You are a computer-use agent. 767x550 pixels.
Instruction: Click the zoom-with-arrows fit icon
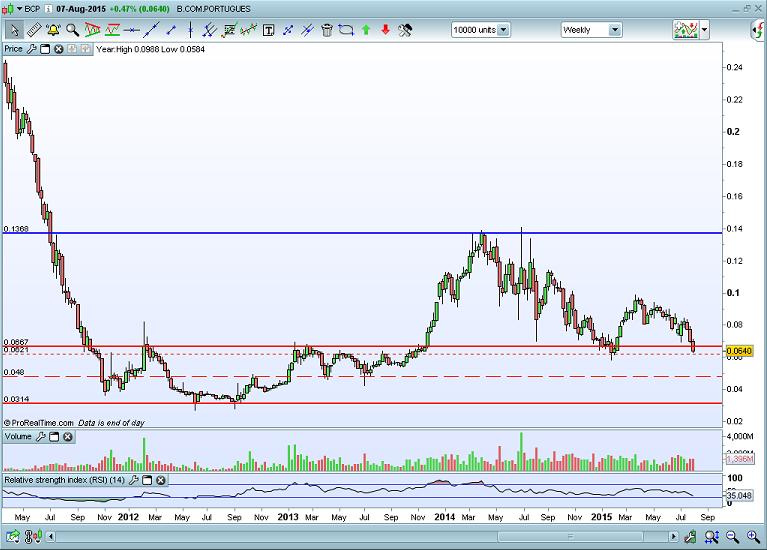(x=712, y=537)
